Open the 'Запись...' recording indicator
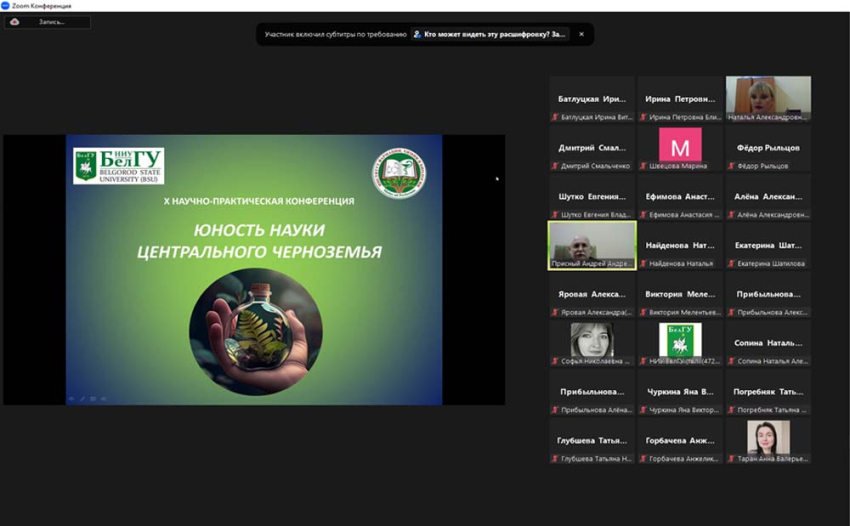This screenshot has width=850, height=526. 47,22
